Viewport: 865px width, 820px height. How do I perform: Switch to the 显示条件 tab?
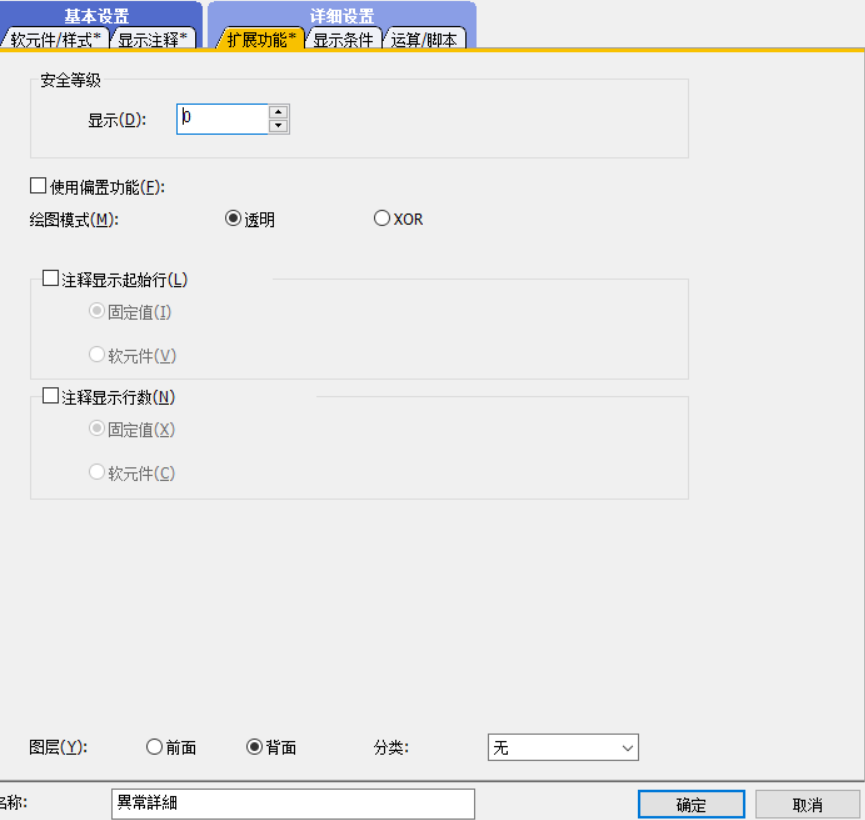click(343, 40)
